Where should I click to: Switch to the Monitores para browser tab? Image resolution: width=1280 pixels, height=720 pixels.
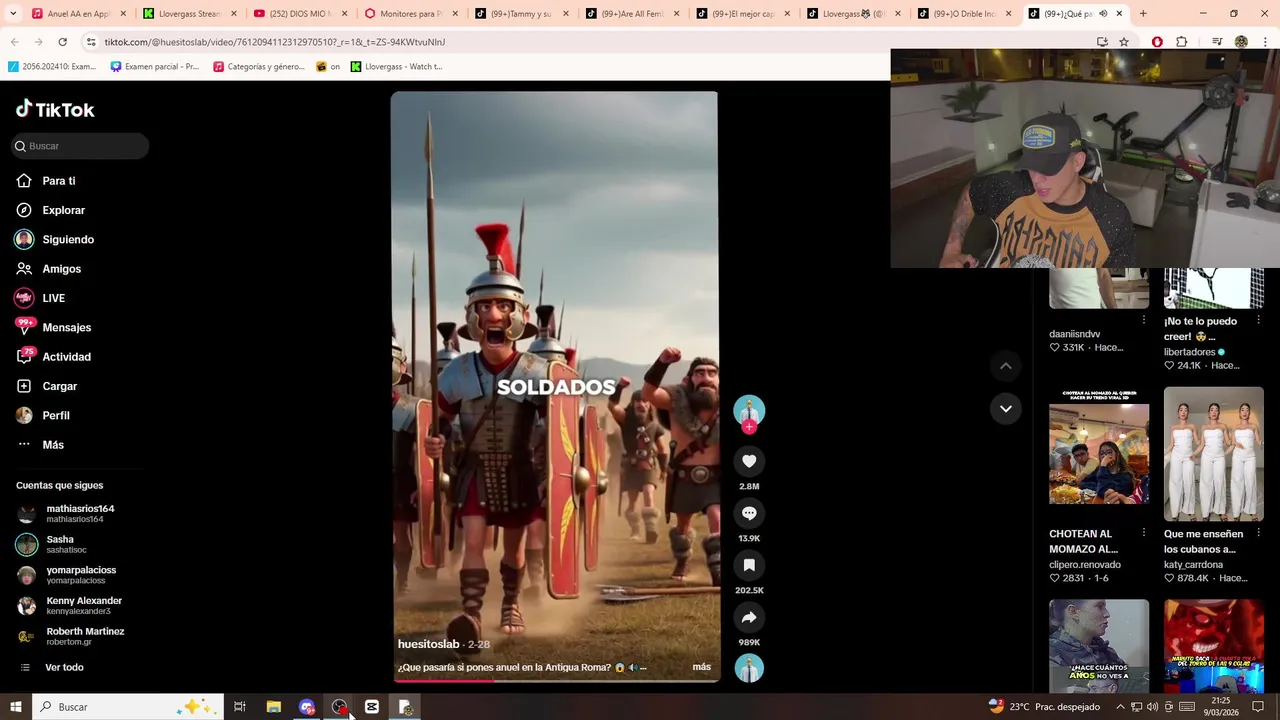tap(410, 14)
